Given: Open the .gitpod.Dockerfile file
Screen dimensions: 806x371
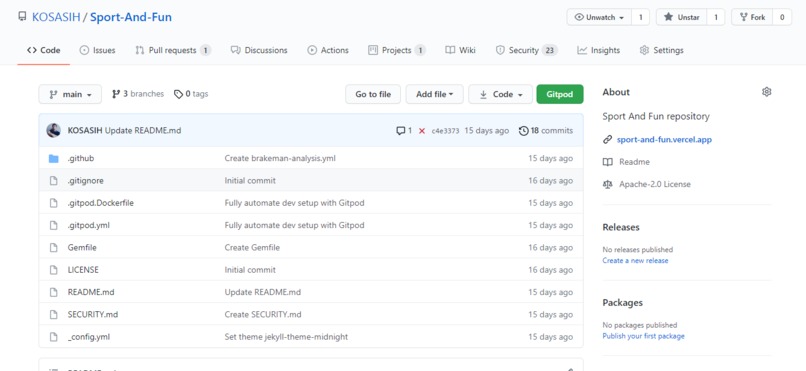Looking at the screenshot, I should tap(100, 203).
